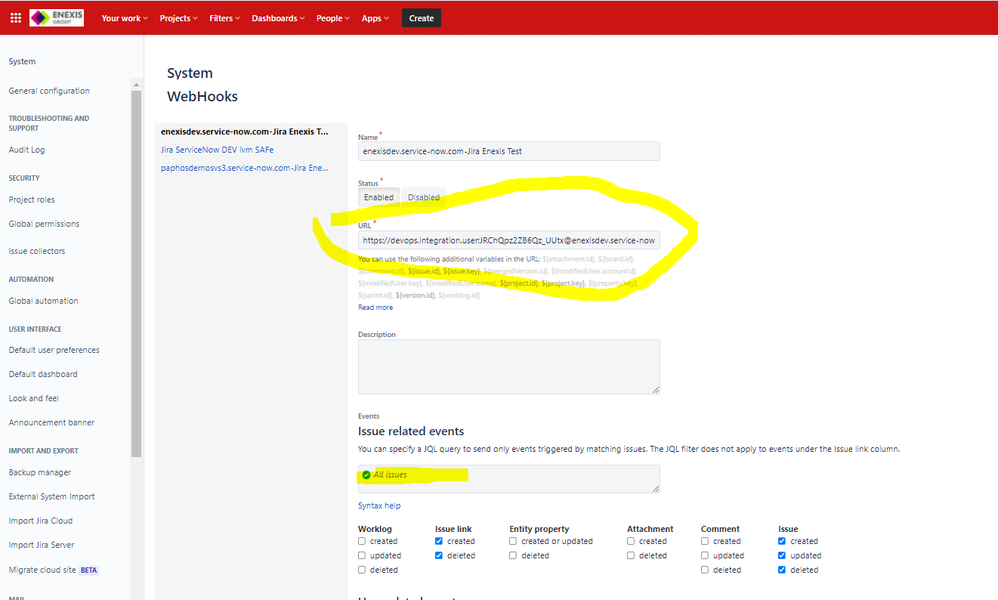This screenshot has width=998, height=600.
Task: Open the app switcher grid icon
Action: point(16,18)
